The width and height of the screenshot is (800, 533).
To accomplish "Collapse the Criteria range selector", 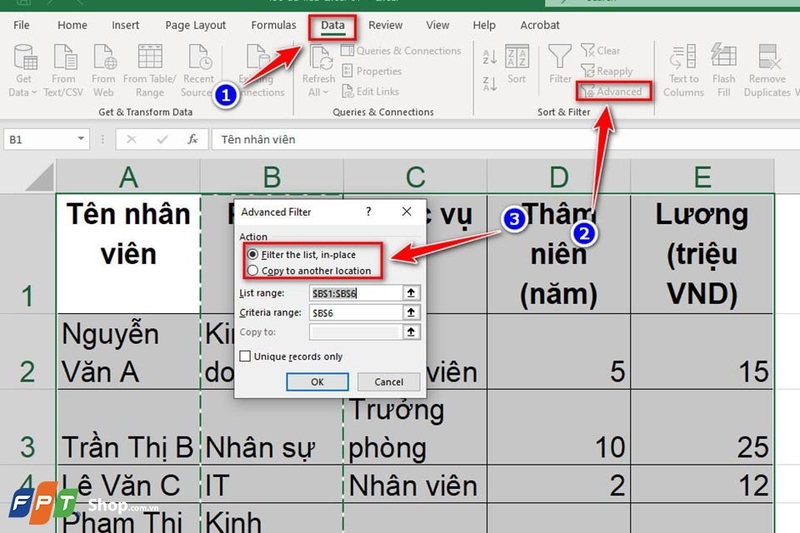I will coord(411,312).
